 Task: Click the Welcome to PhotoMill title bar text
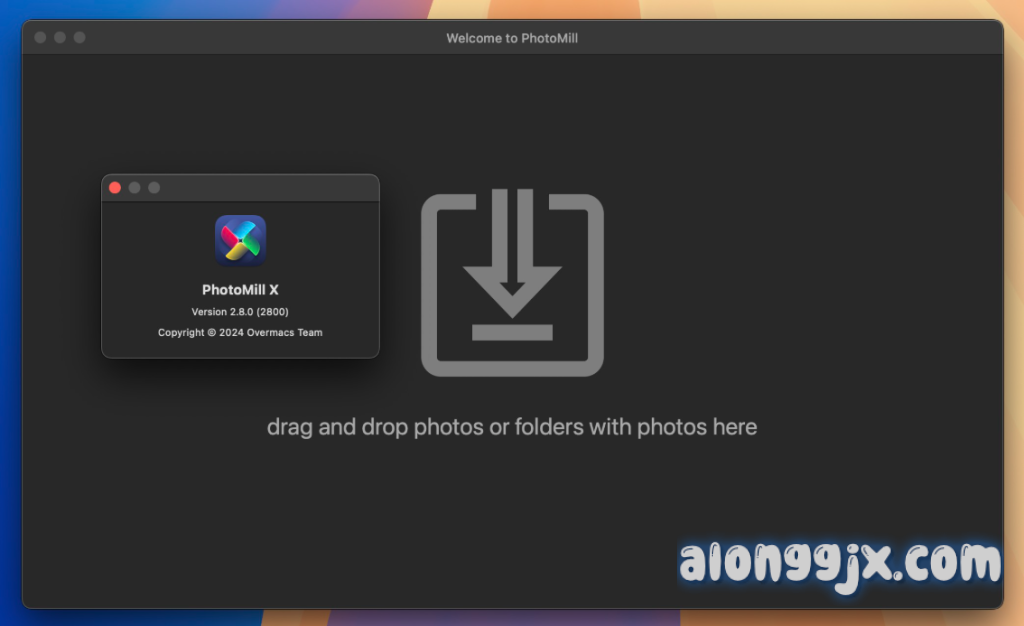(x=511, y=38)
